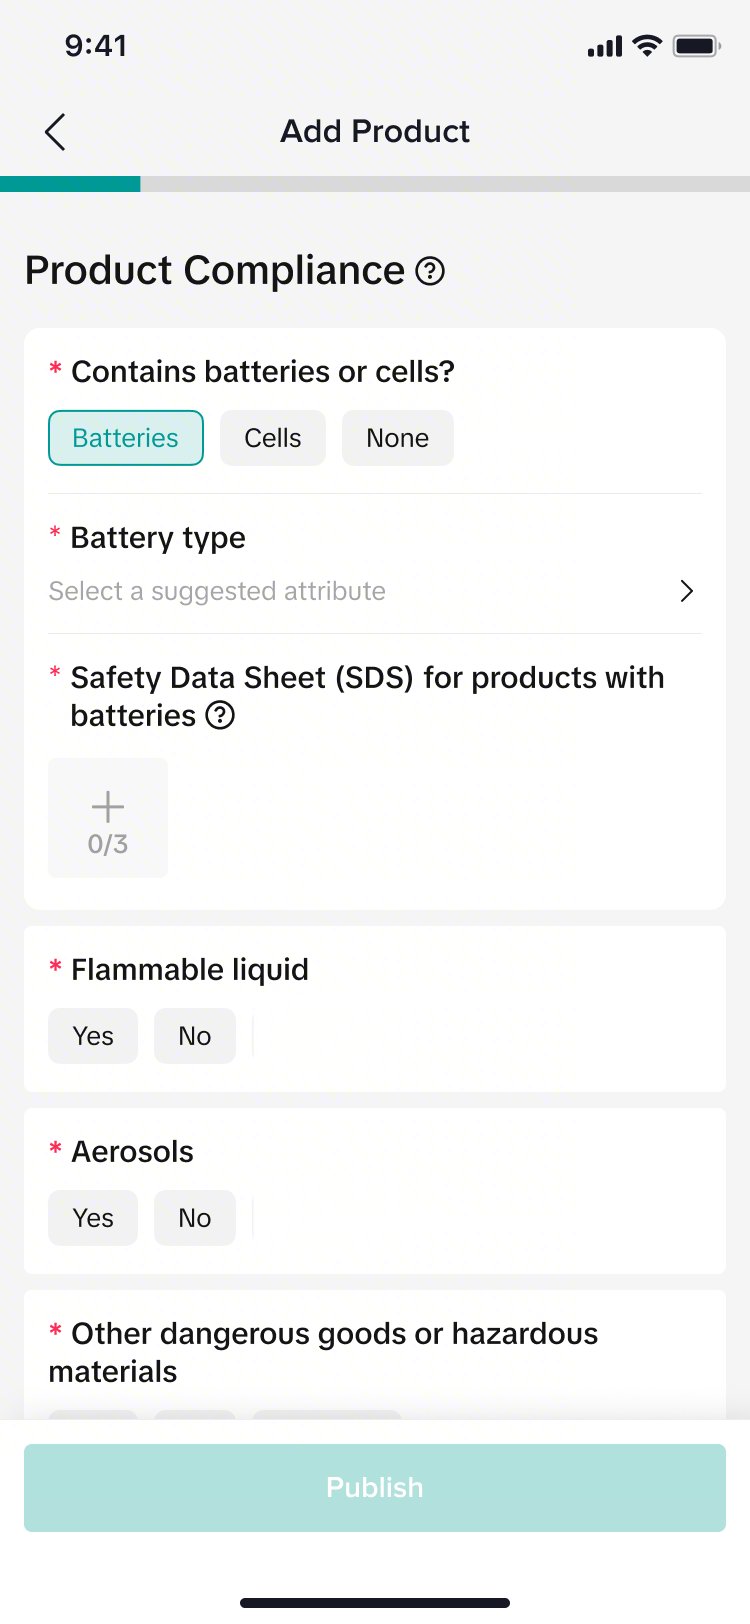Image resolution: width=750 pixels, height=1624 pixels.
Task: Choose No for Flammable liquid
Action: (x=195, y=1036)
